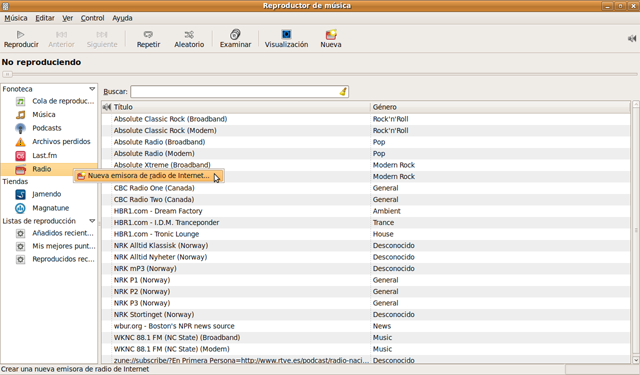Click the station list vertical scrollbar
The image size is (640, 375).
tap(636, 231)
